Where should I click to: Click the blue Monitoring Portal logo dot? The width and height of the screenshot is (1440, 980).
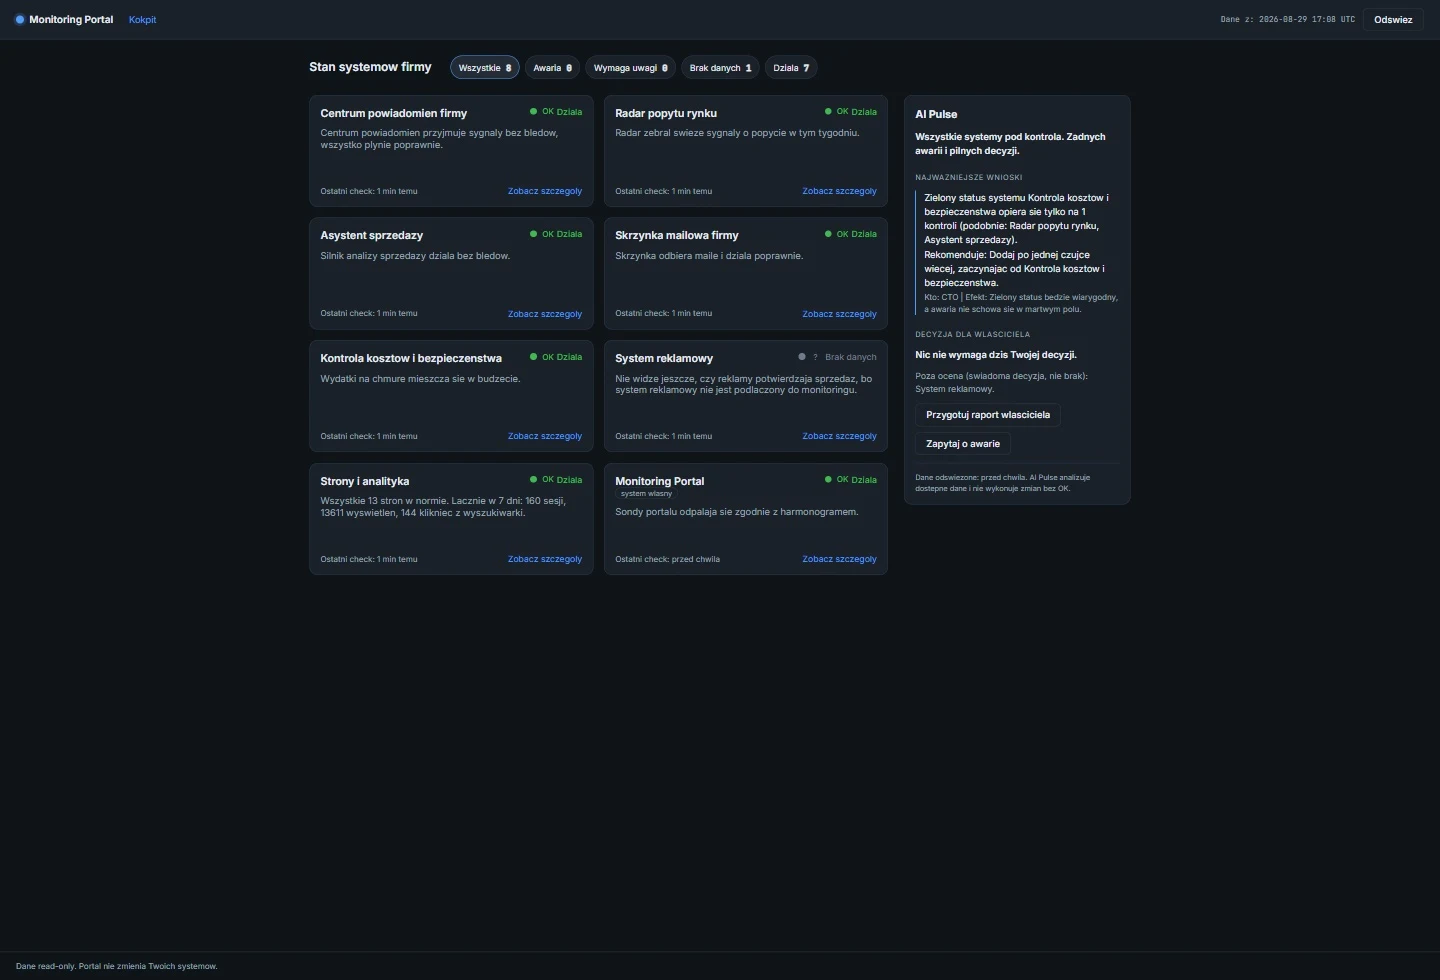(19, 20)
